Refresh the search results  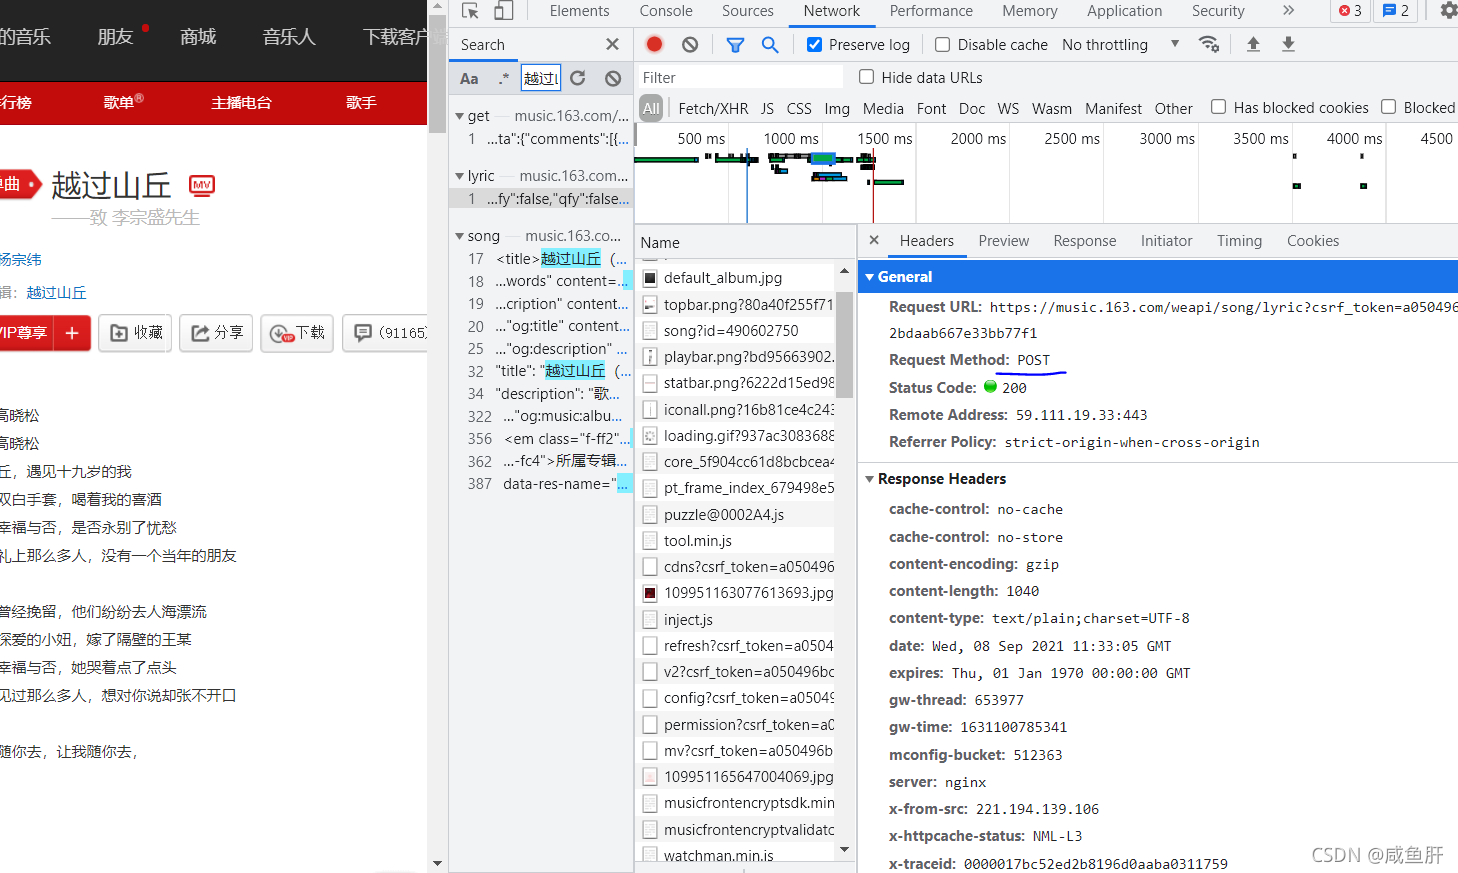point(578,78)
